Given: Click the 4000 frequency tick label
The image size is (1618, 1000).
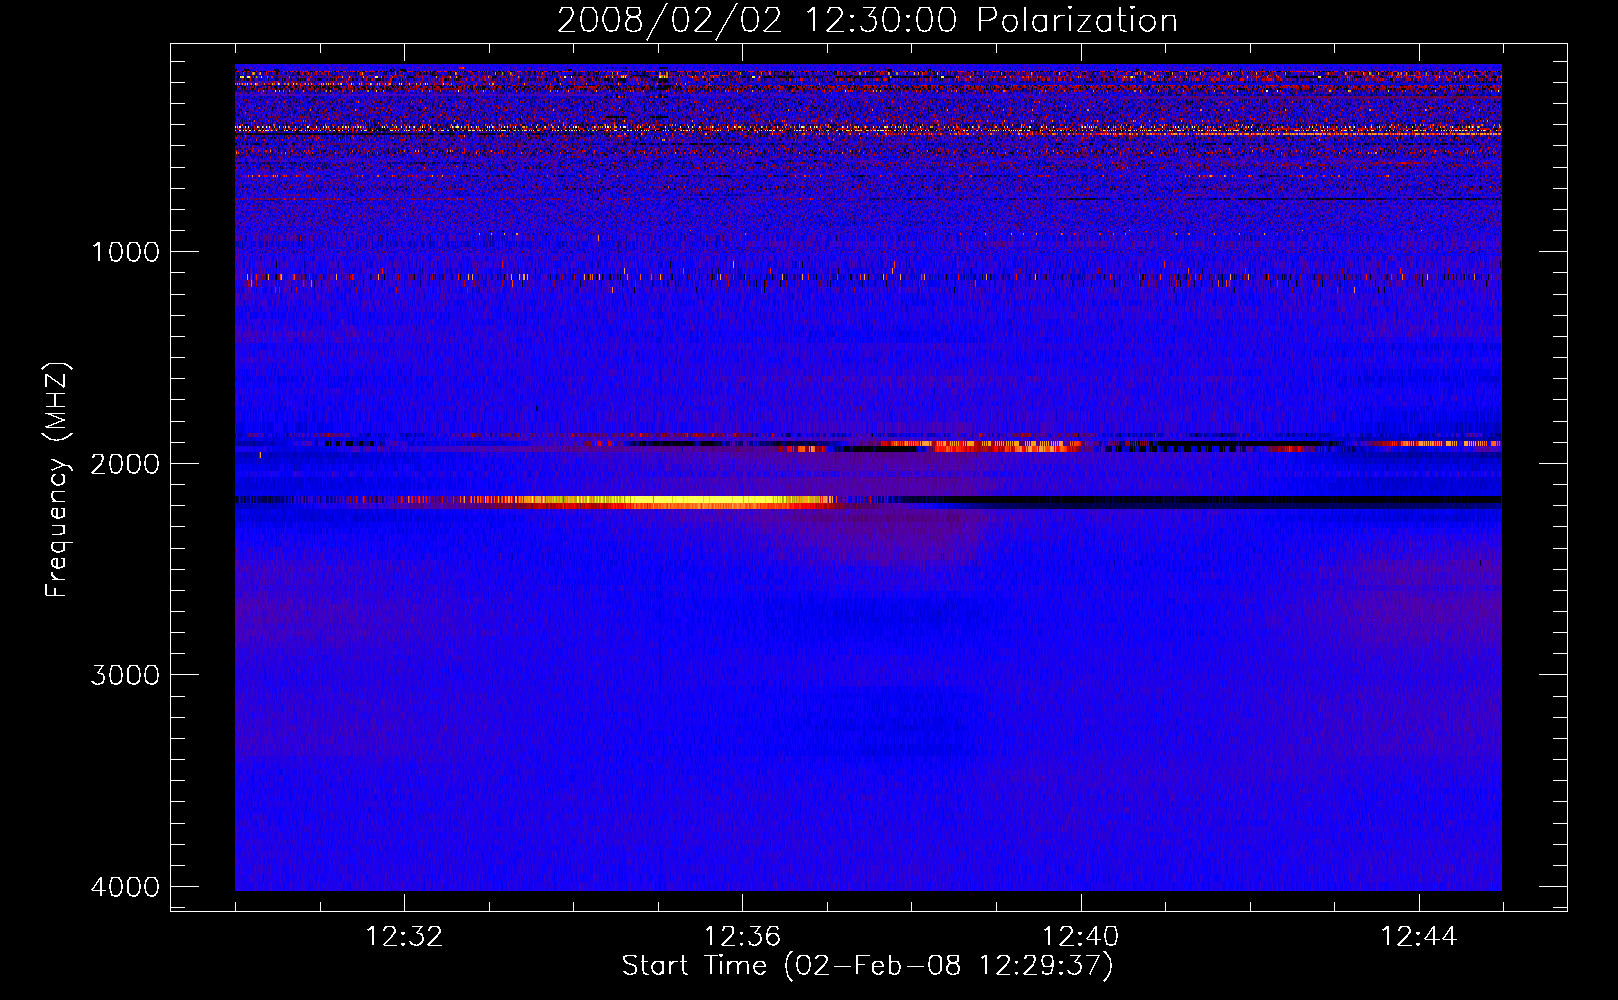Looking at the screenshot, I should [x=125, y=887].
